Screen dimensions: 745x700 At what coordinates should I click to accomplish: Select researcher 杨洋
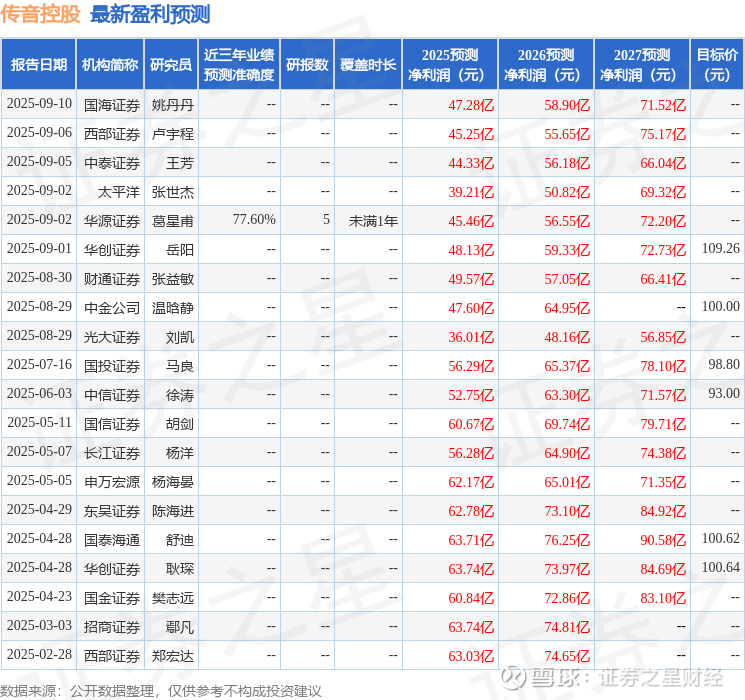180,453
